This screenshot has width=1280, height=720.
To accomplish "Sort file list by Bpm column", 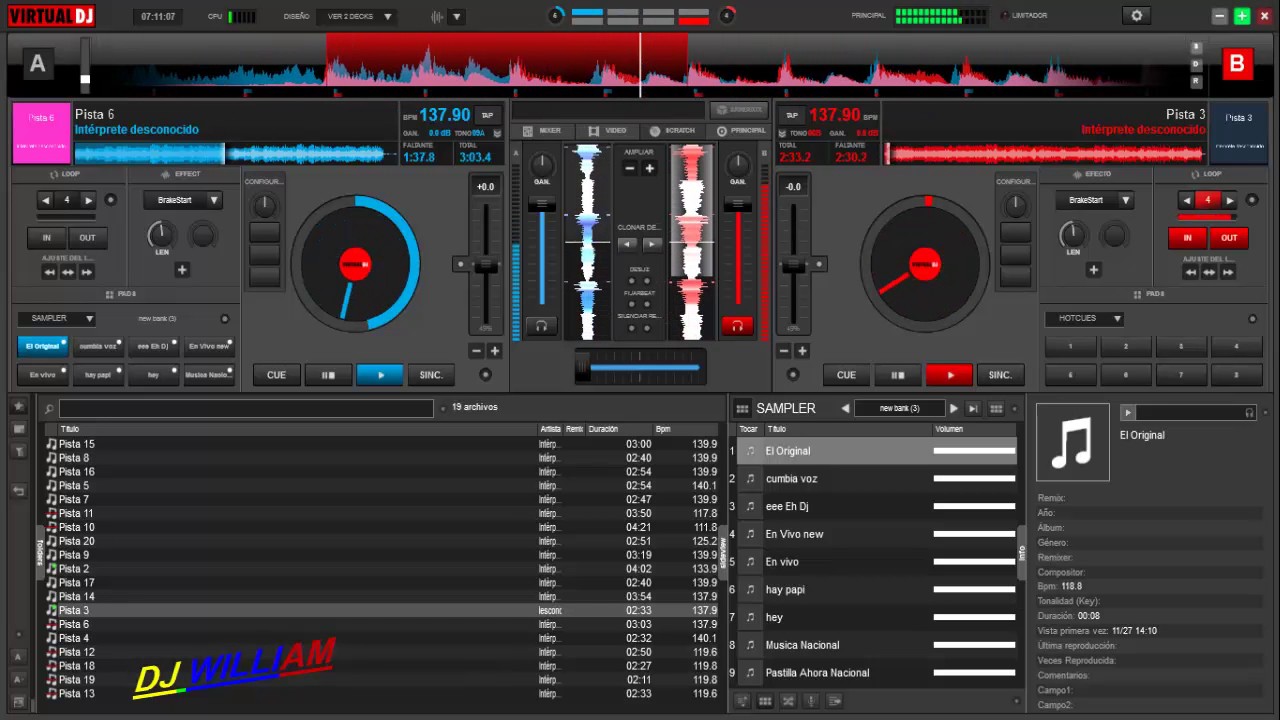I will point(664,429).
